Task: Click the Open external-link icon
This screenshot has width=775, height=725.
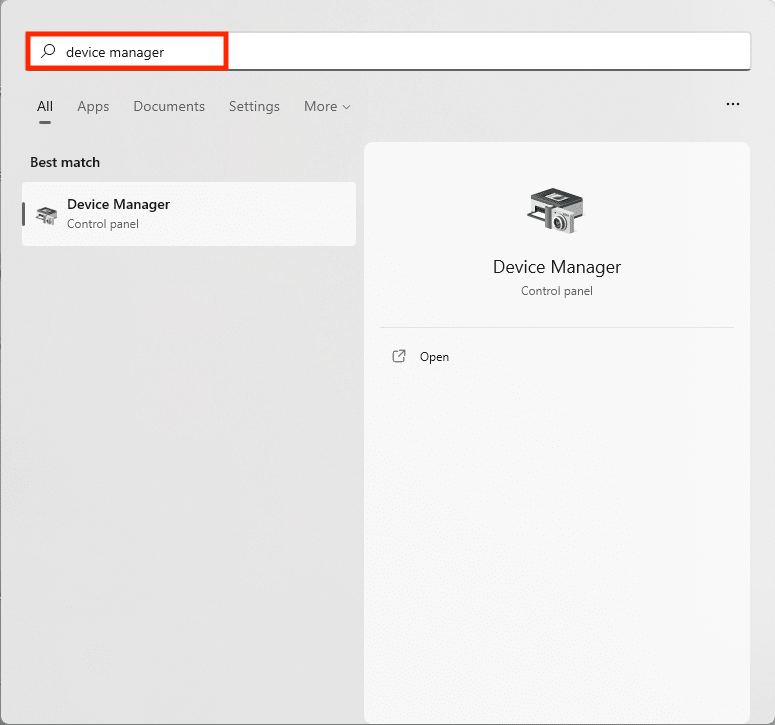Action: point(399,356)
